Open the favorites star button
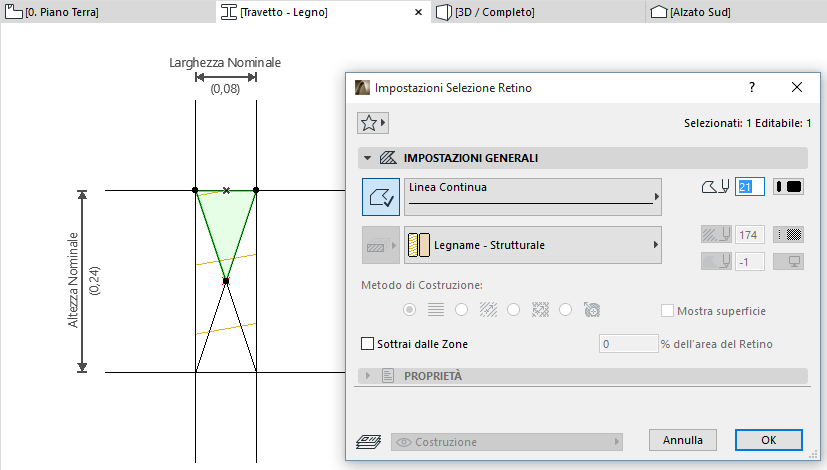The width and height of the screenshot is (827, 470). point(372,123)
